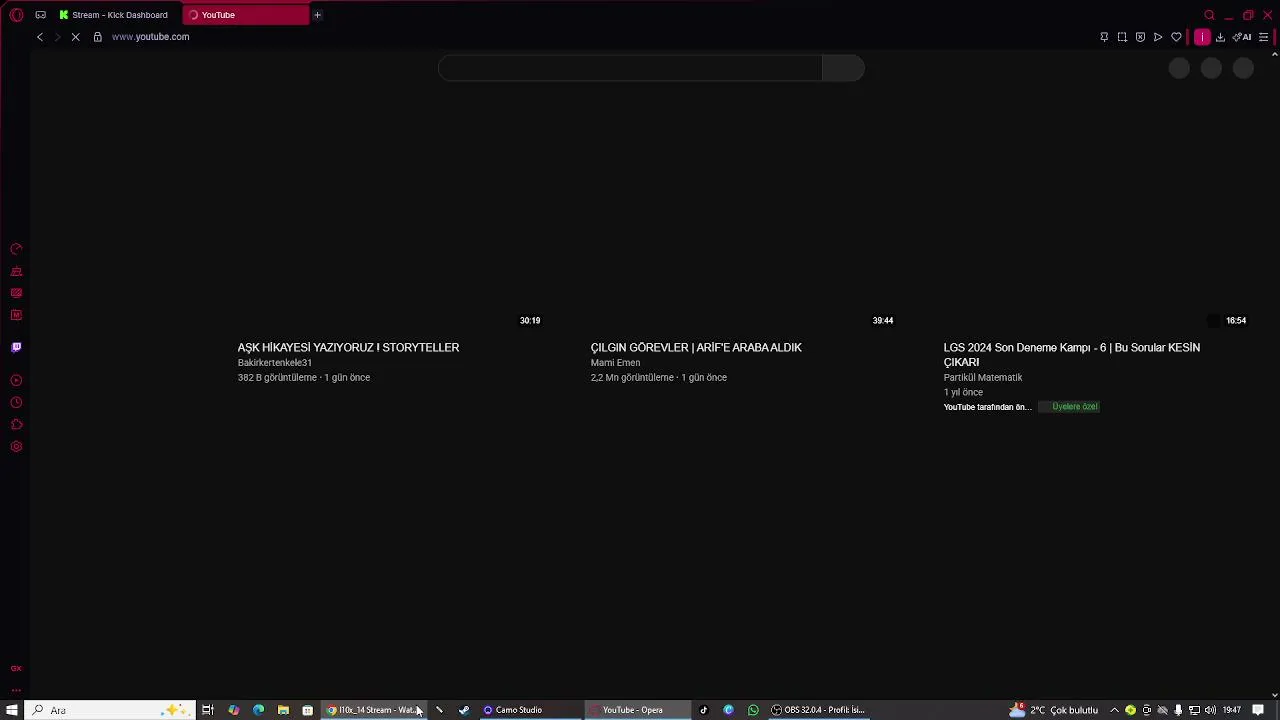Stop loading the page with X button

pos(76,37)
